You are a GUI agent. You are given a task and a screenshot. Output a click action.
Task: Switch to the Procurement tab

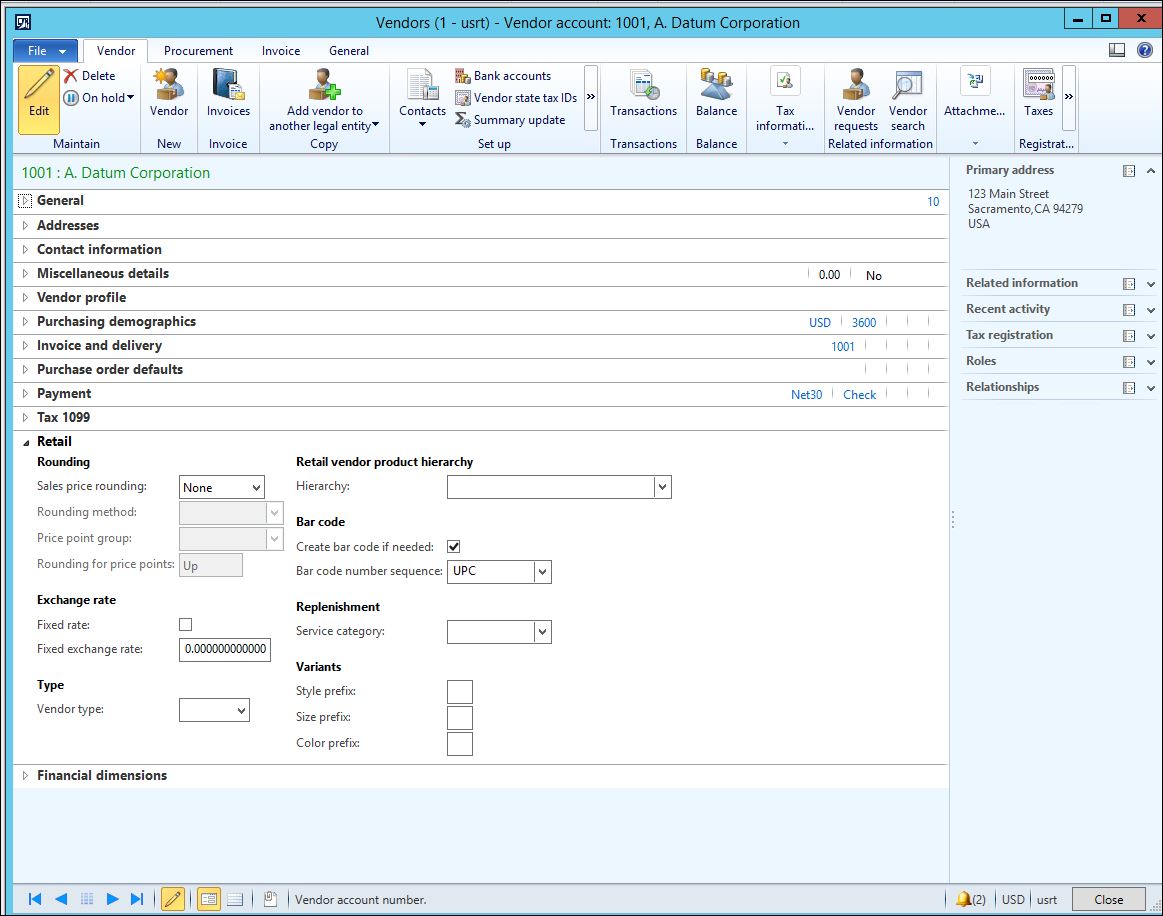point(198,51)
